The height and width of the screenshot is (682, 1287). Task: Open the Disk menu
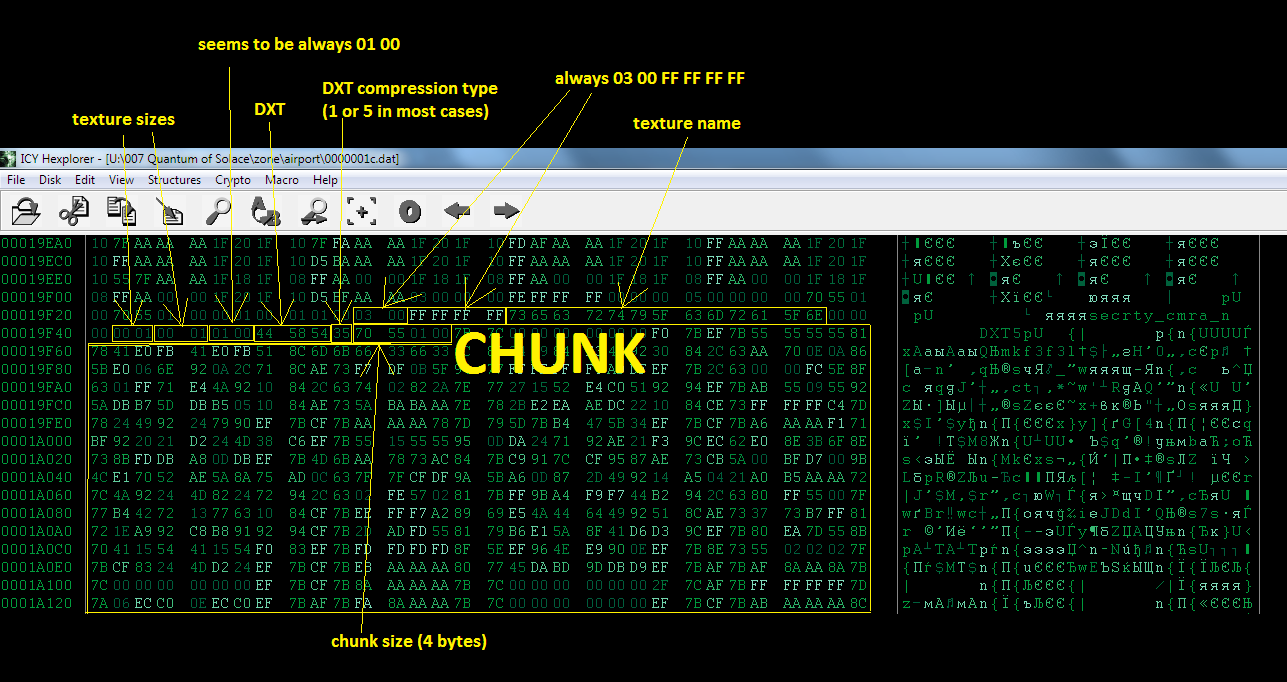[50, 180]
